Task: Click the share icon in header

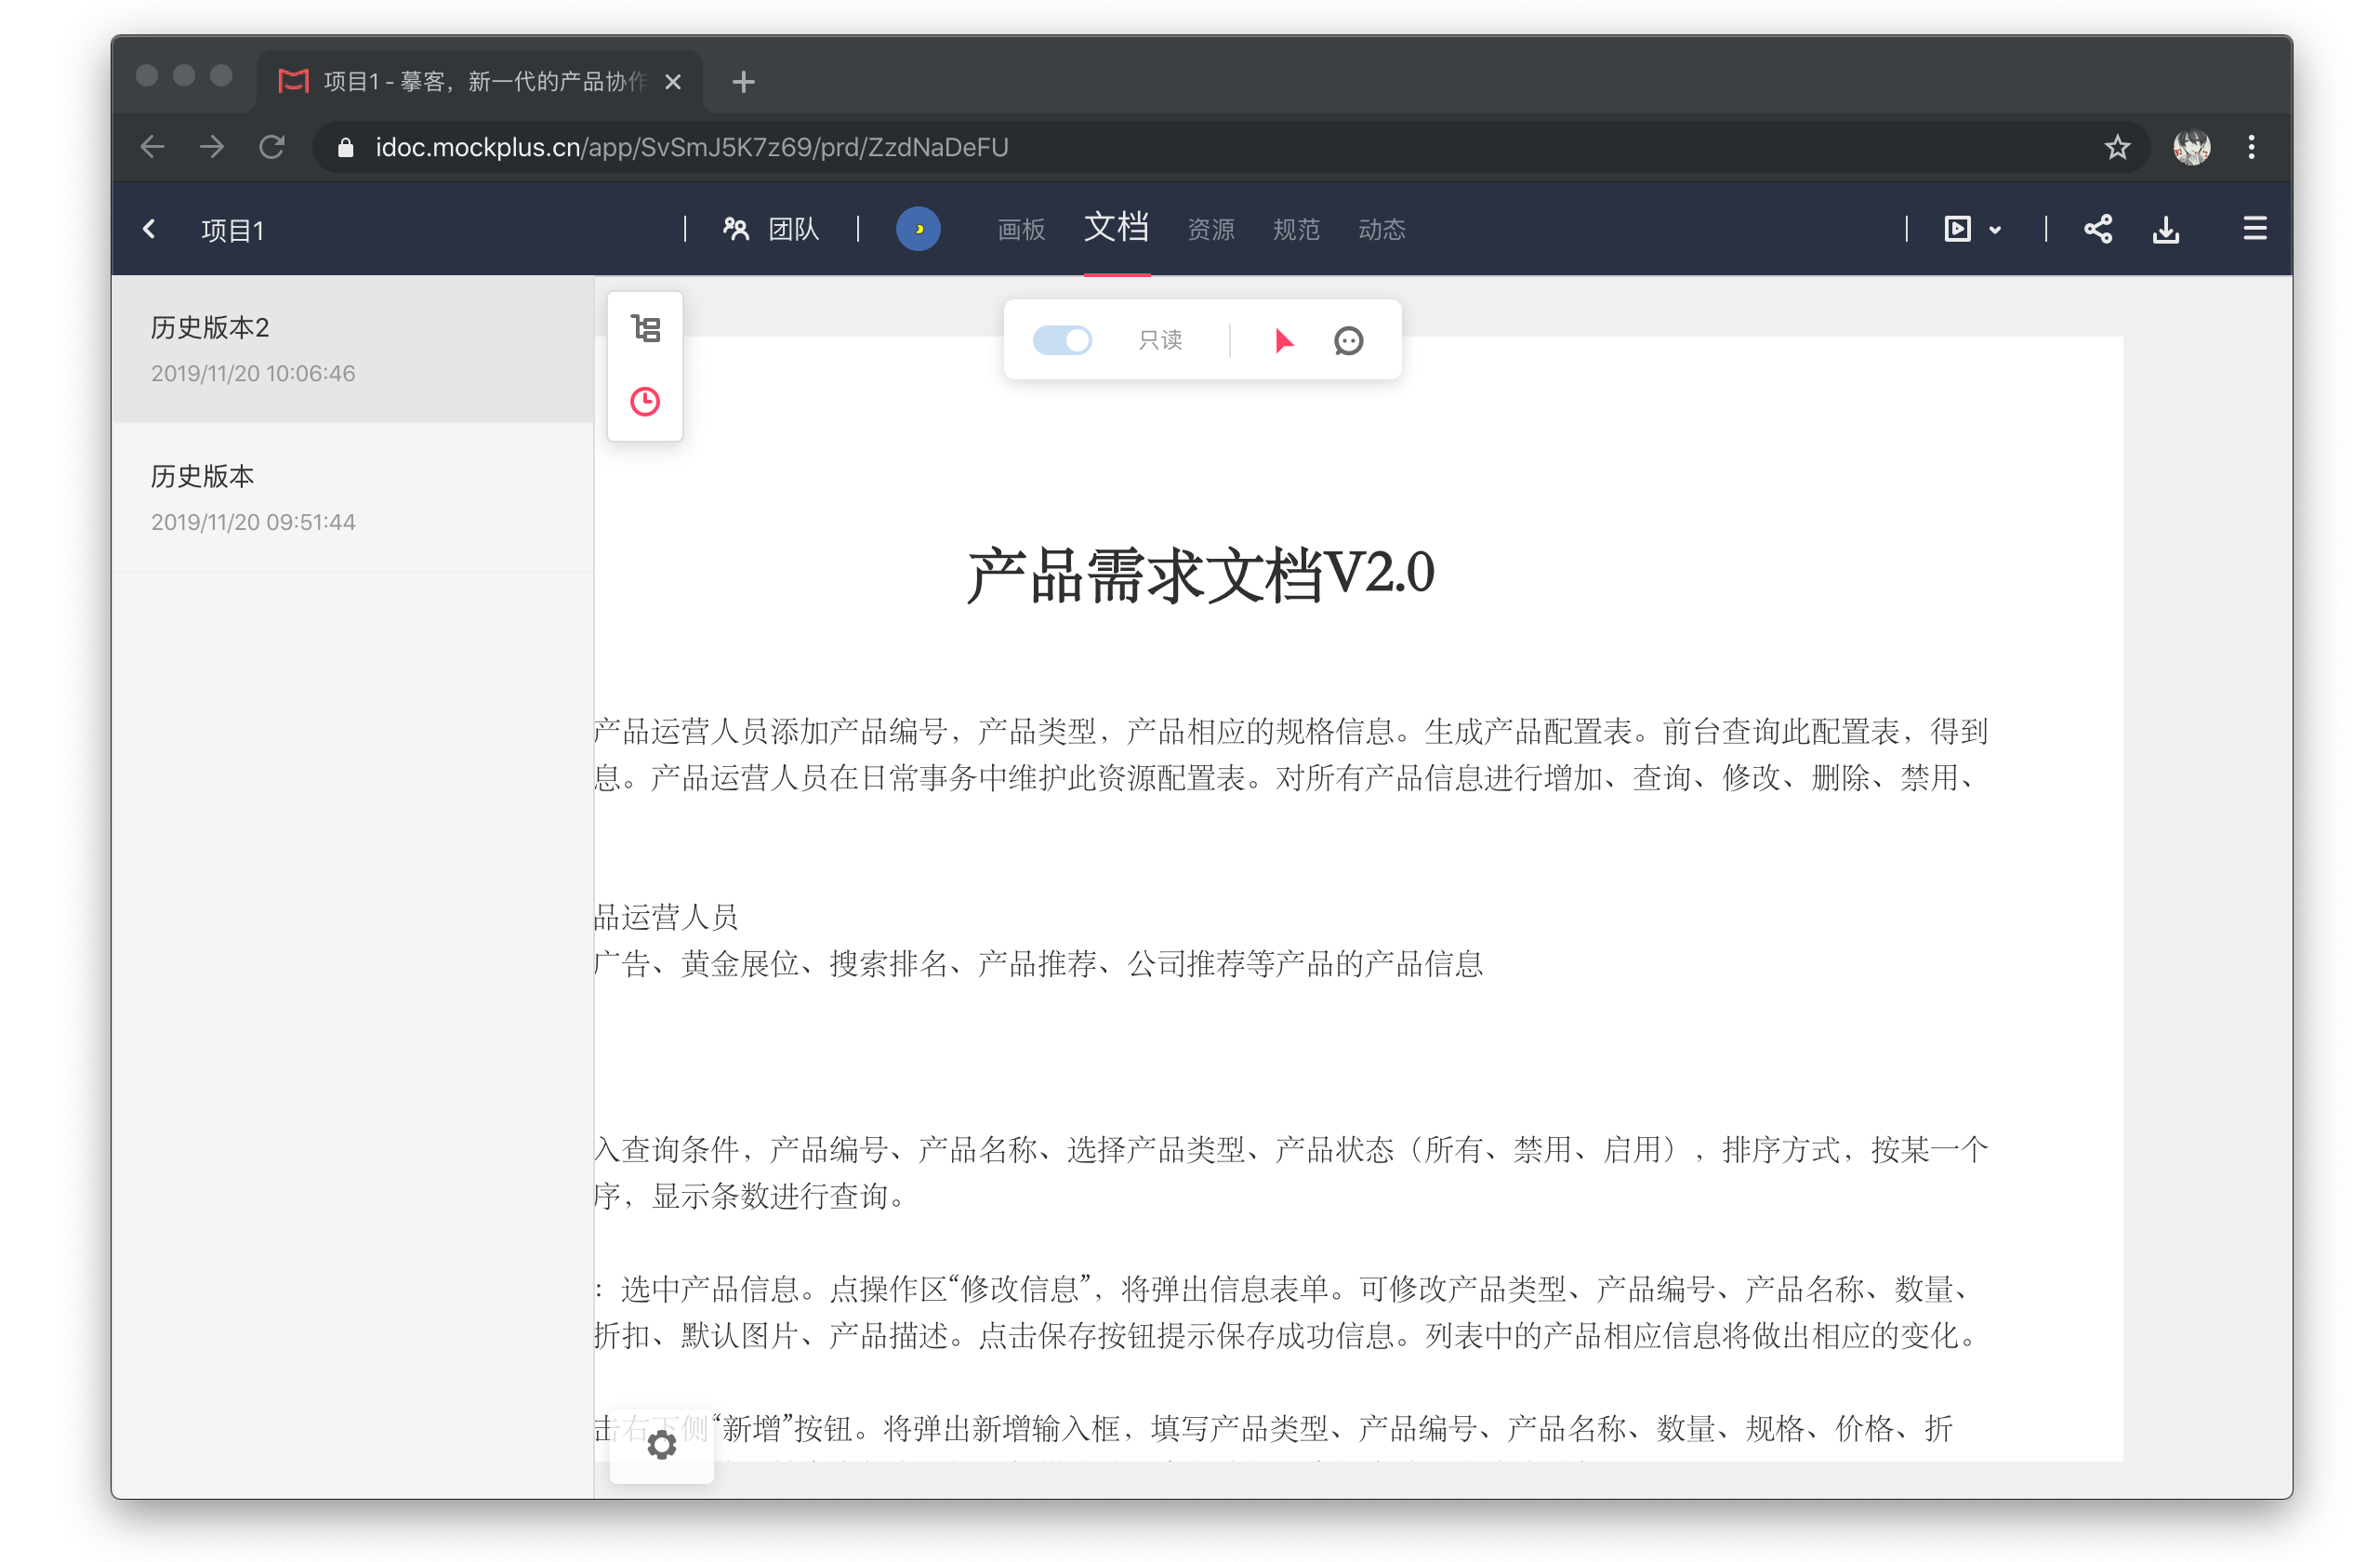Action: pos(2097,229)
